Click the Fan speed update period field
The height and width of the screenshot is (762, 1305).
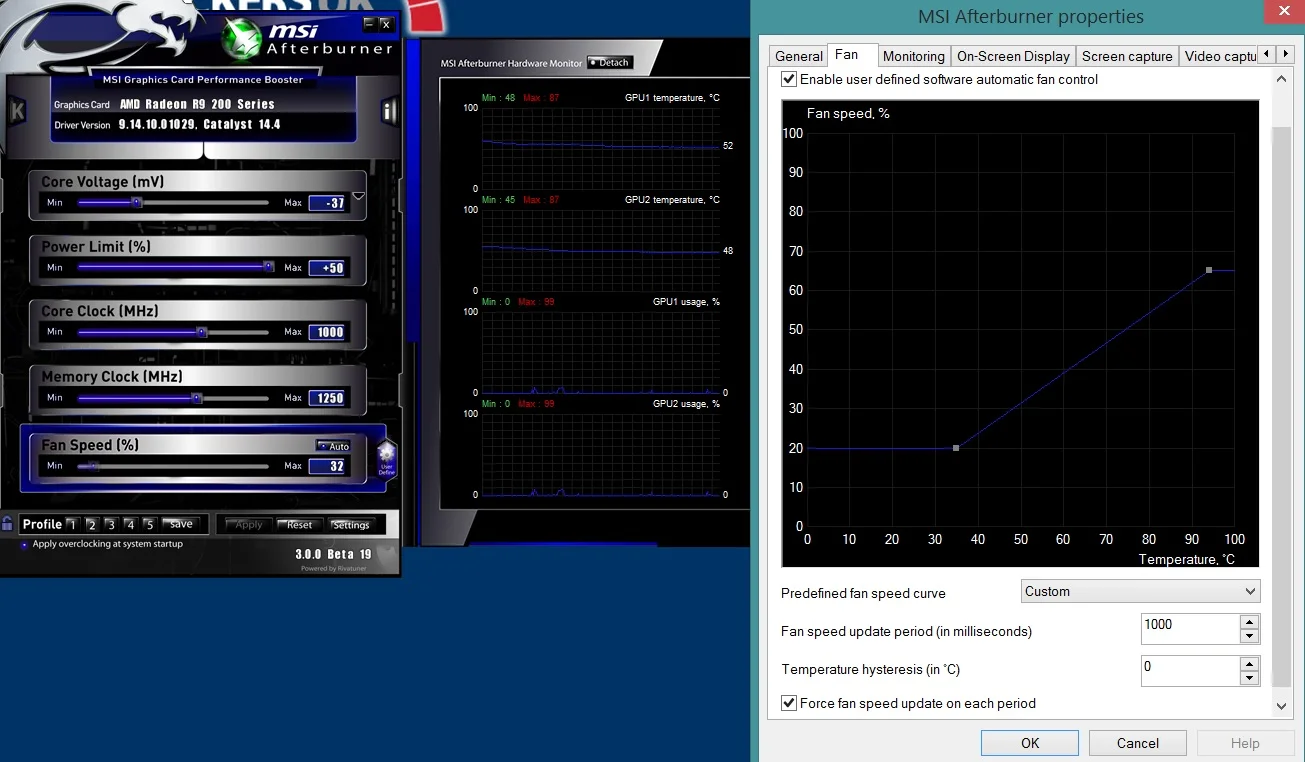pos(1190,629)
